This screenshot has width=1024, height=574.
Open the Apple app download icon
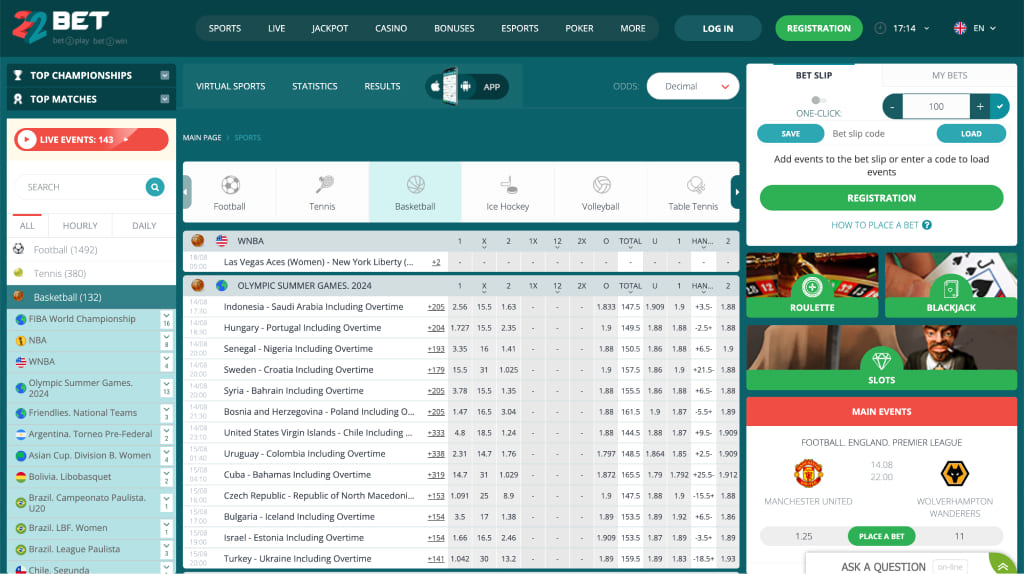(435, 86)
